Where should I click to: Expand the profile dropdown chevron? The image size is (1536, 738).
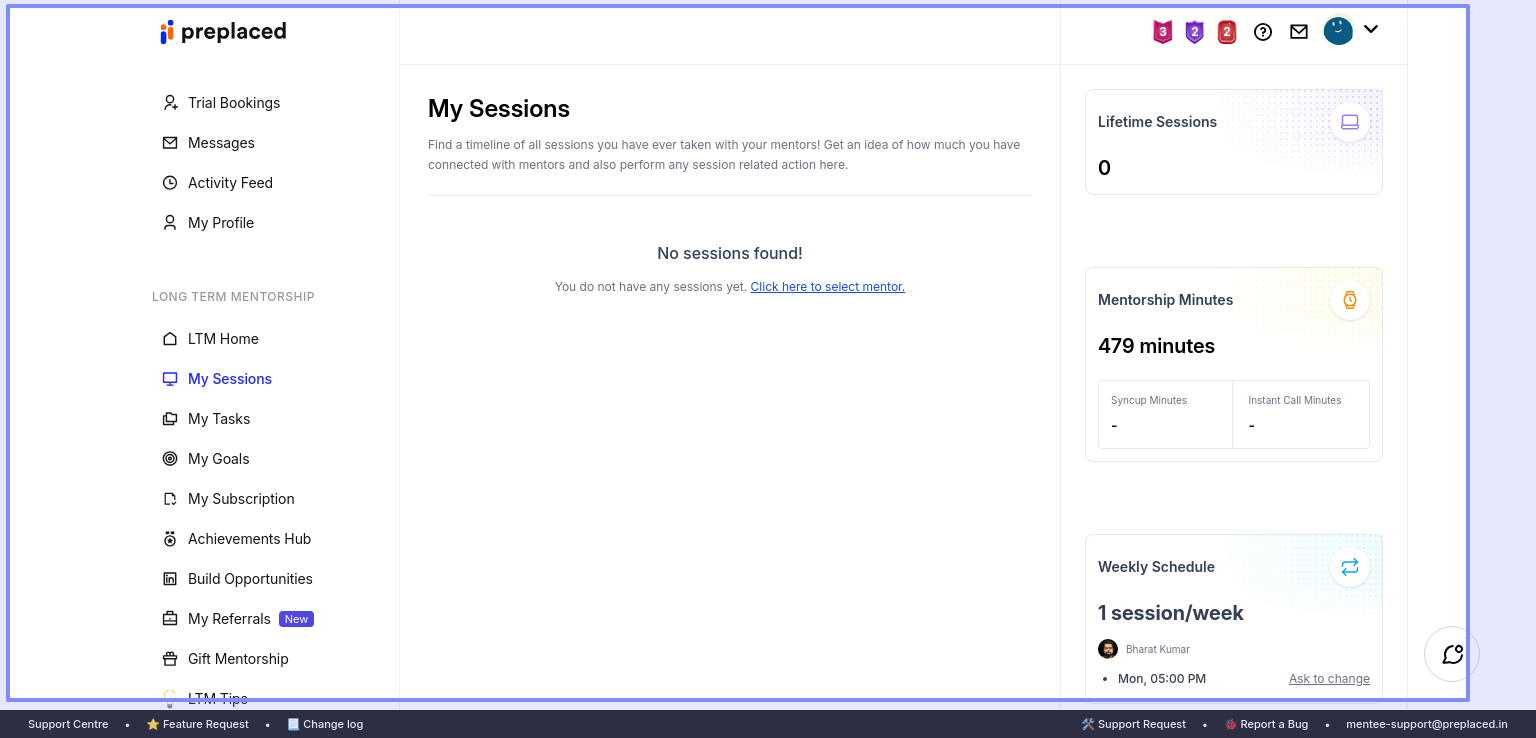1371,30
